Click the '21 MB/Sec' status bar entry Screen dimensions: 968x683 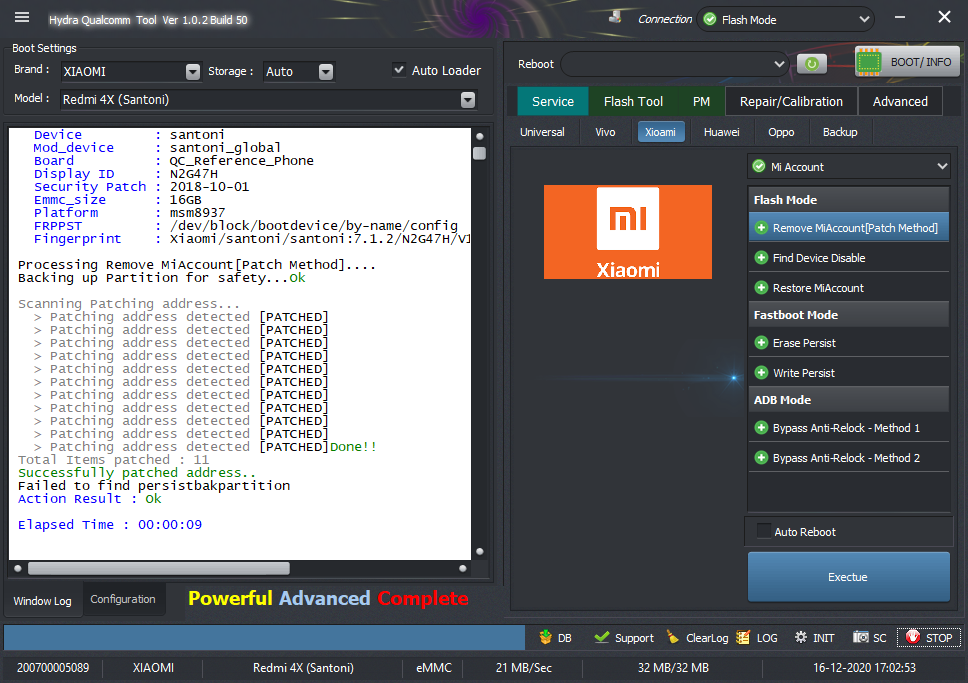click(524, 668)
